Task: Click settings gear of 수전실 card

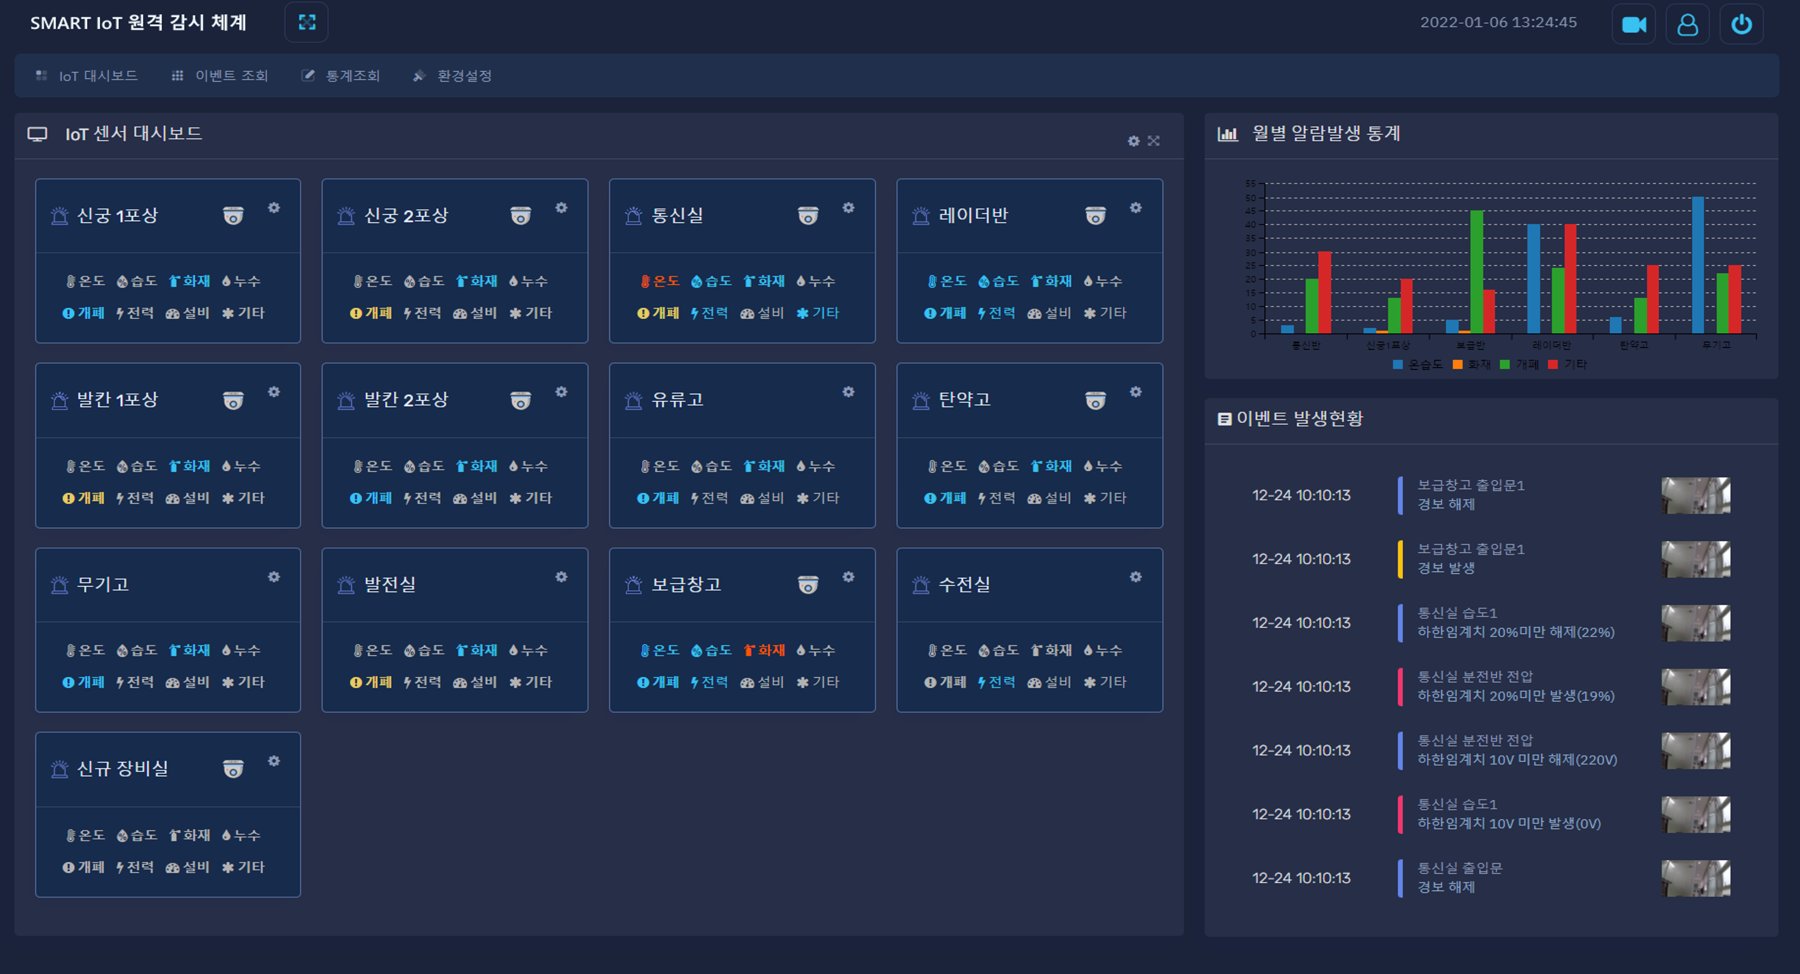Action: click(x=1135, y=577)
